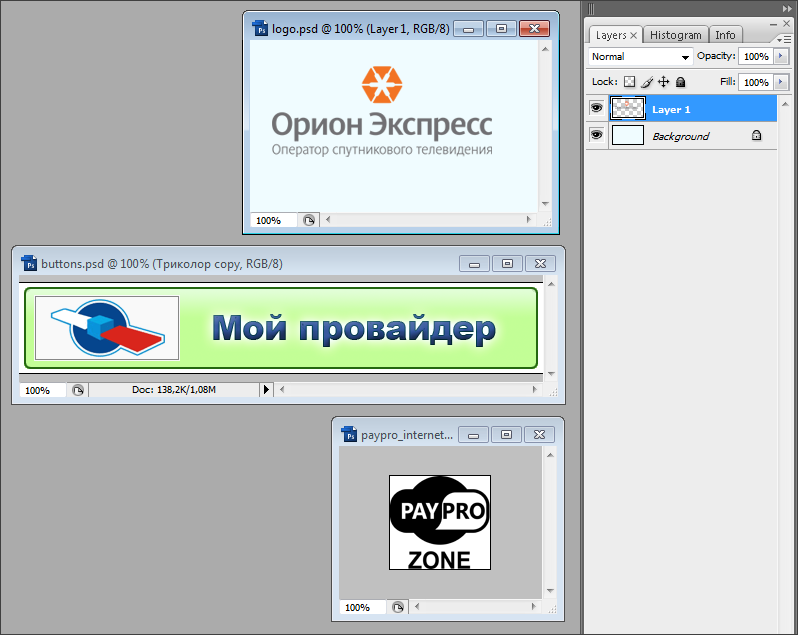Open the blend mode Normal dropdown
This screenshot has height=635, width=798.
pyautogui.click(x=640, y=56)
